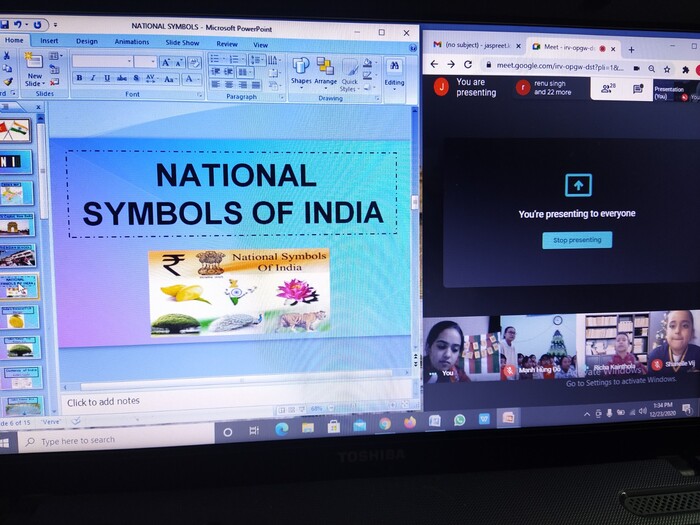This screenshot has height=525, width=700.
Task: Increase the paragraph list level
Action: 228,71
